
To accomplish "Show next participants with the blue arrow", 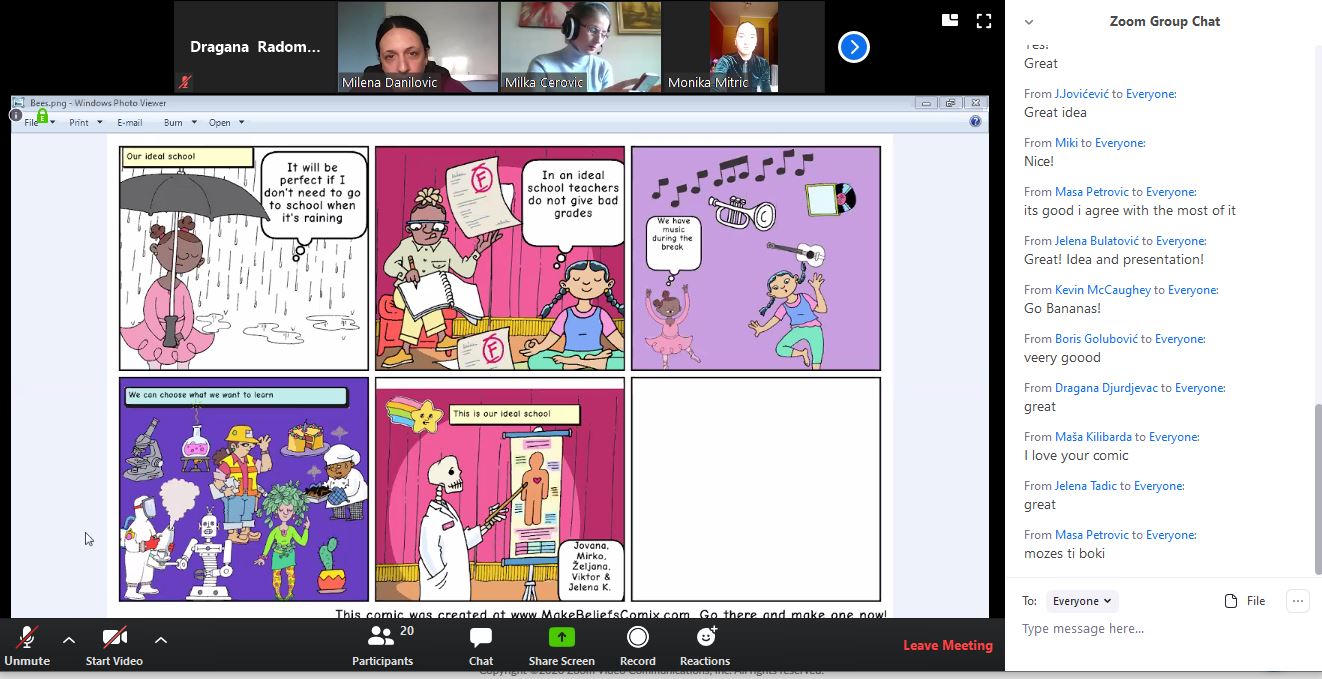I will click(x=853, y=47).
